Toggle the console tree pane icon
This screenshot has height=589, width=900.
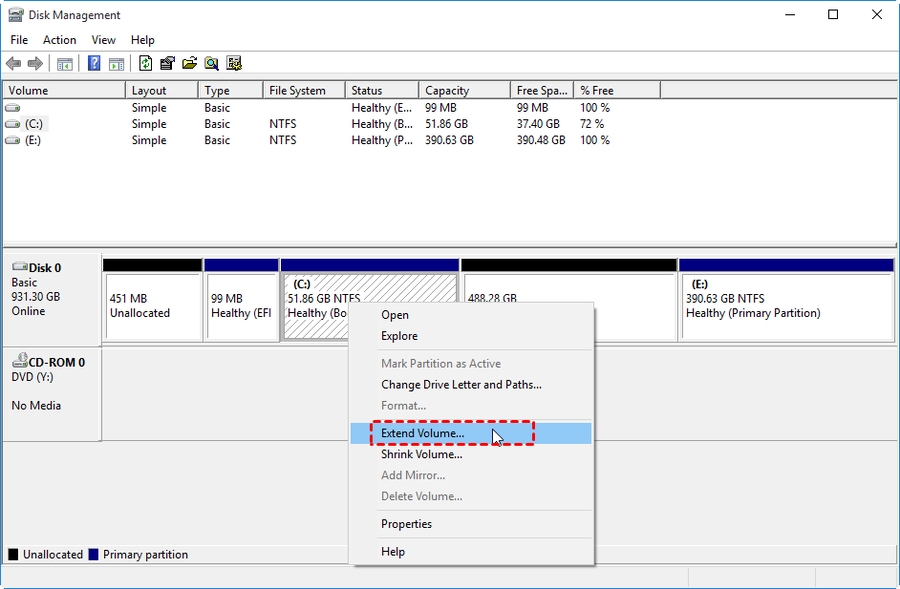(x=65, y=64)
